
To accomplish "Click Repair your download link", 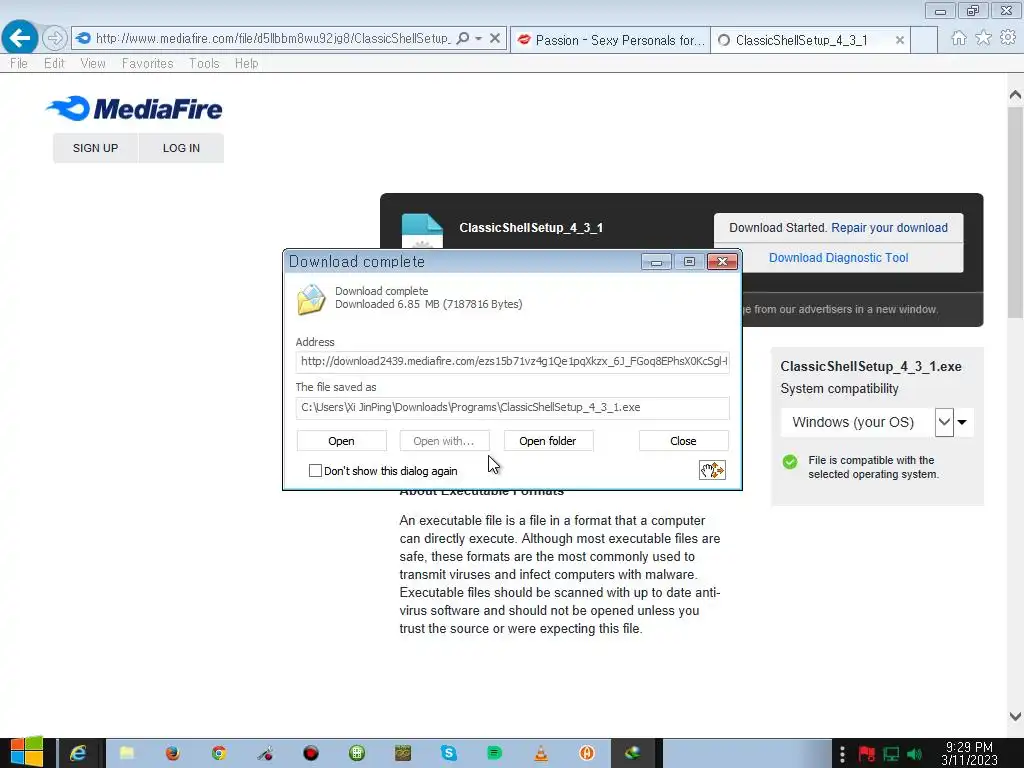I will coord(889,228).
